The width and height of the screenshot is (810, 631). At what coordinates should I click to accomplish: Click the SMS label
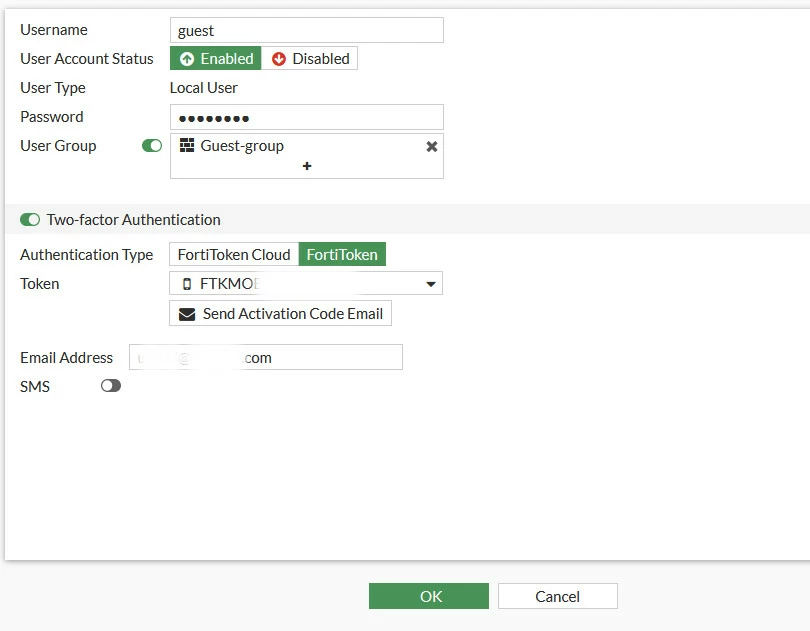(35, 387)
